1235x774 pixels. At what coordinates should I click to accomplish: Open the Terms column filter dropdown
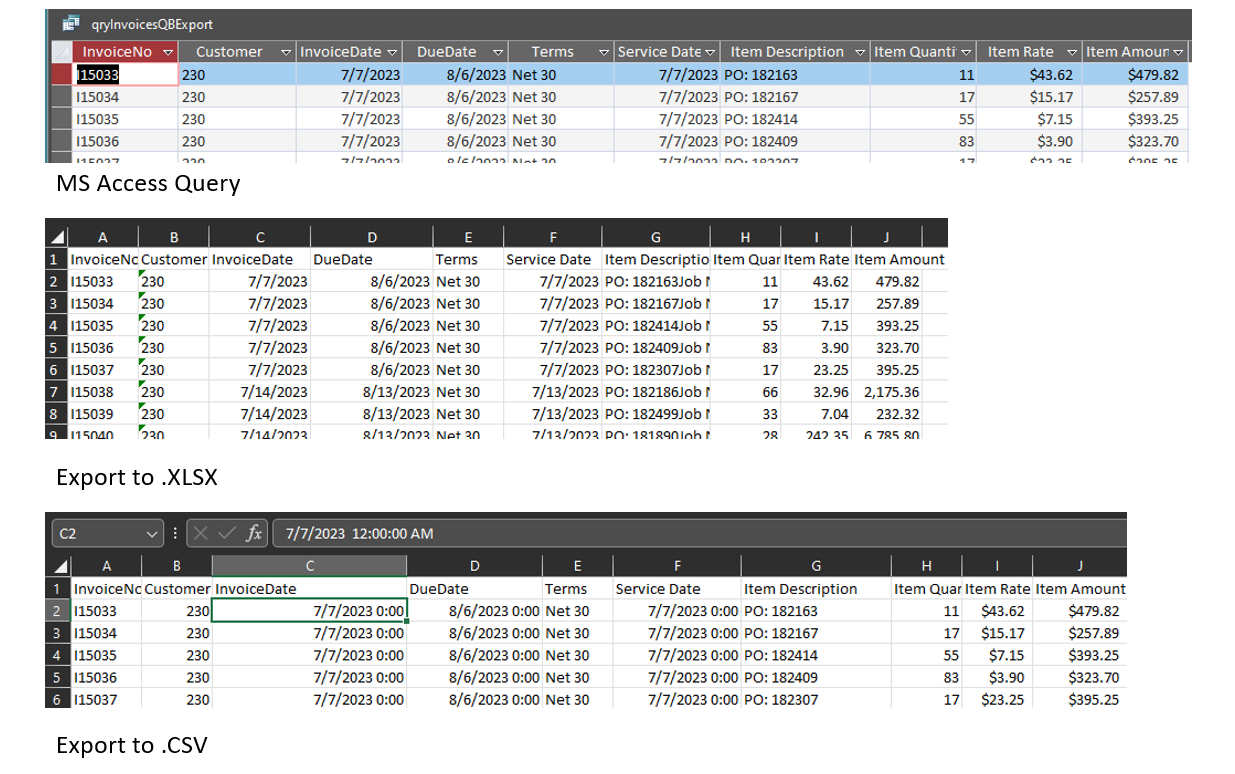(x=604, y=51)
